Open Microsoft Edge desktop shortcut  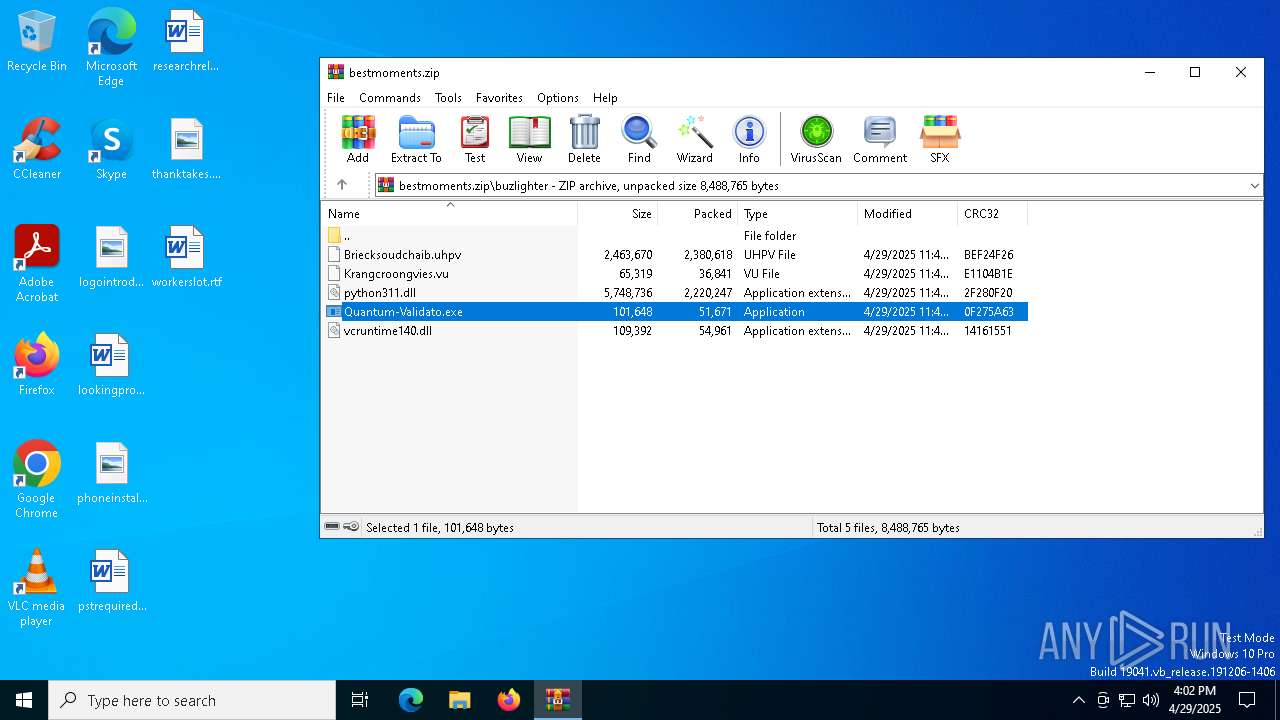click(x=111, y=48)
